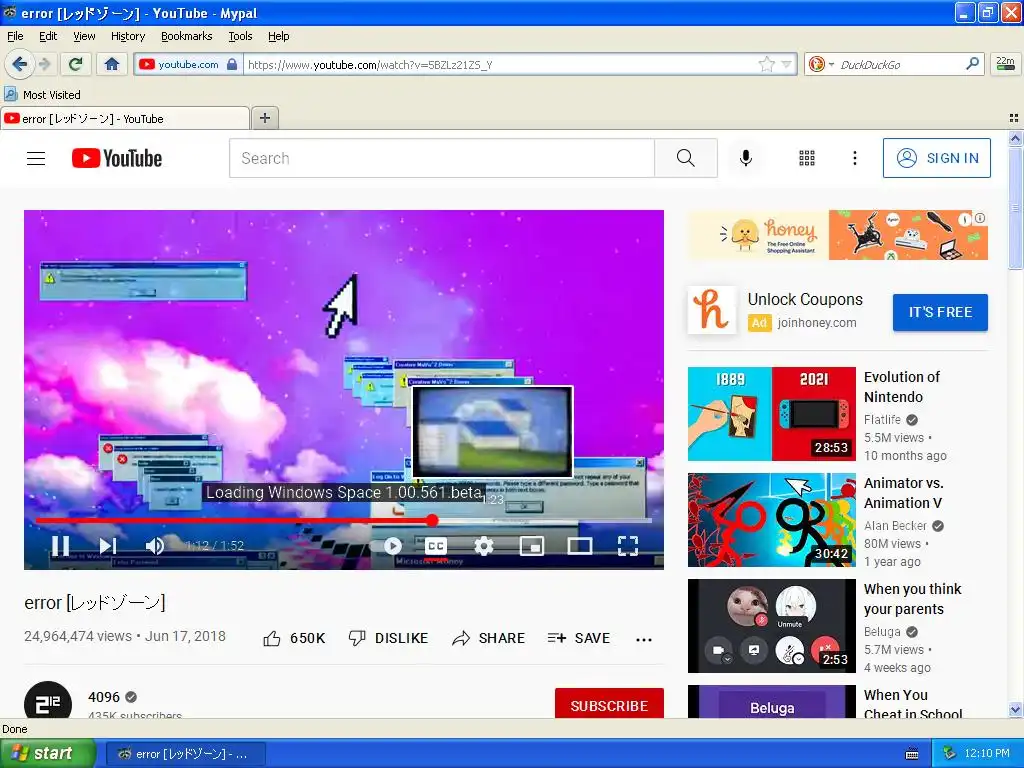
Task: Select the error [レッドゾーン] YouTube tab
Action: (124, 119)
